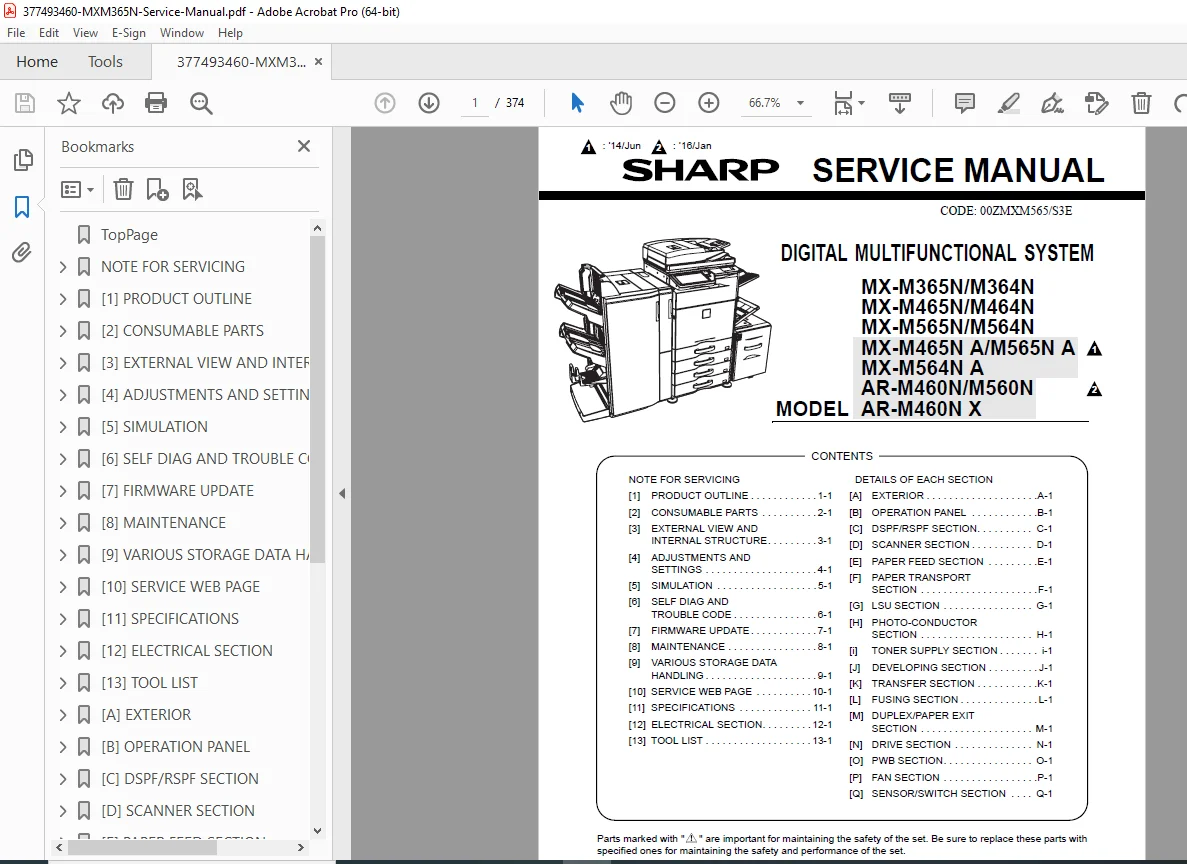Screen dimensions: 1187x864
Task: Select the Highlight text pen tool
Action: (x=1008, y=103)
